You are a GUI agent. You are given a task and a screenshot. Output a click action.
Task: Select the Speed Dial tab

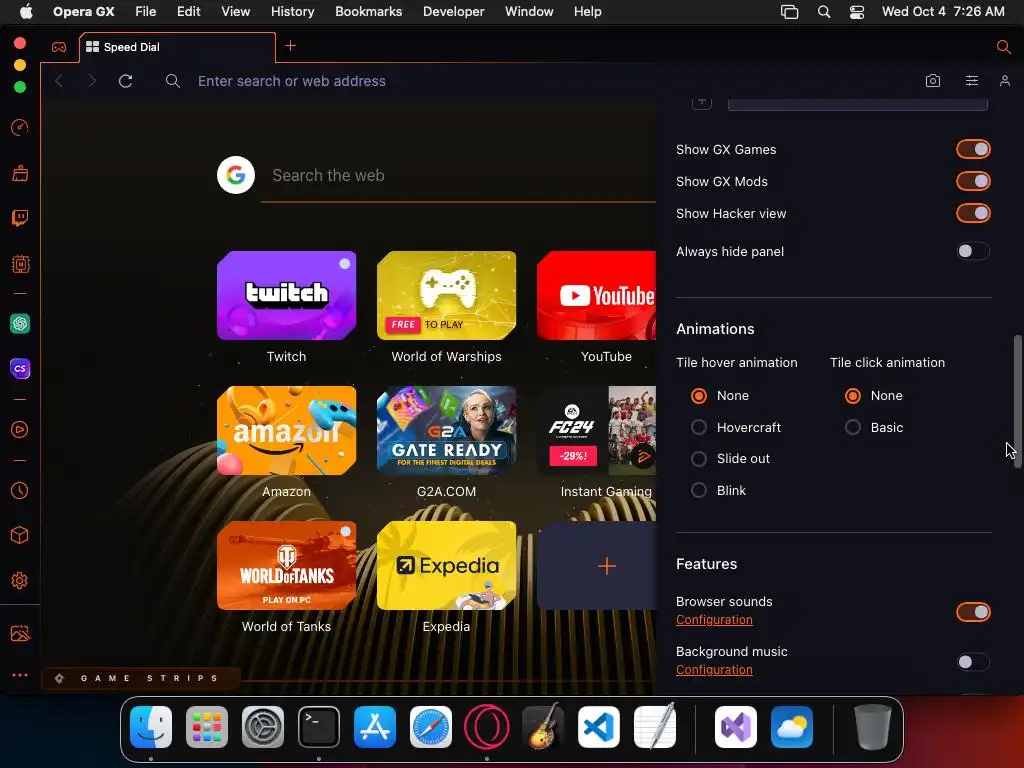pyautogui.click(x=178, y=47)
